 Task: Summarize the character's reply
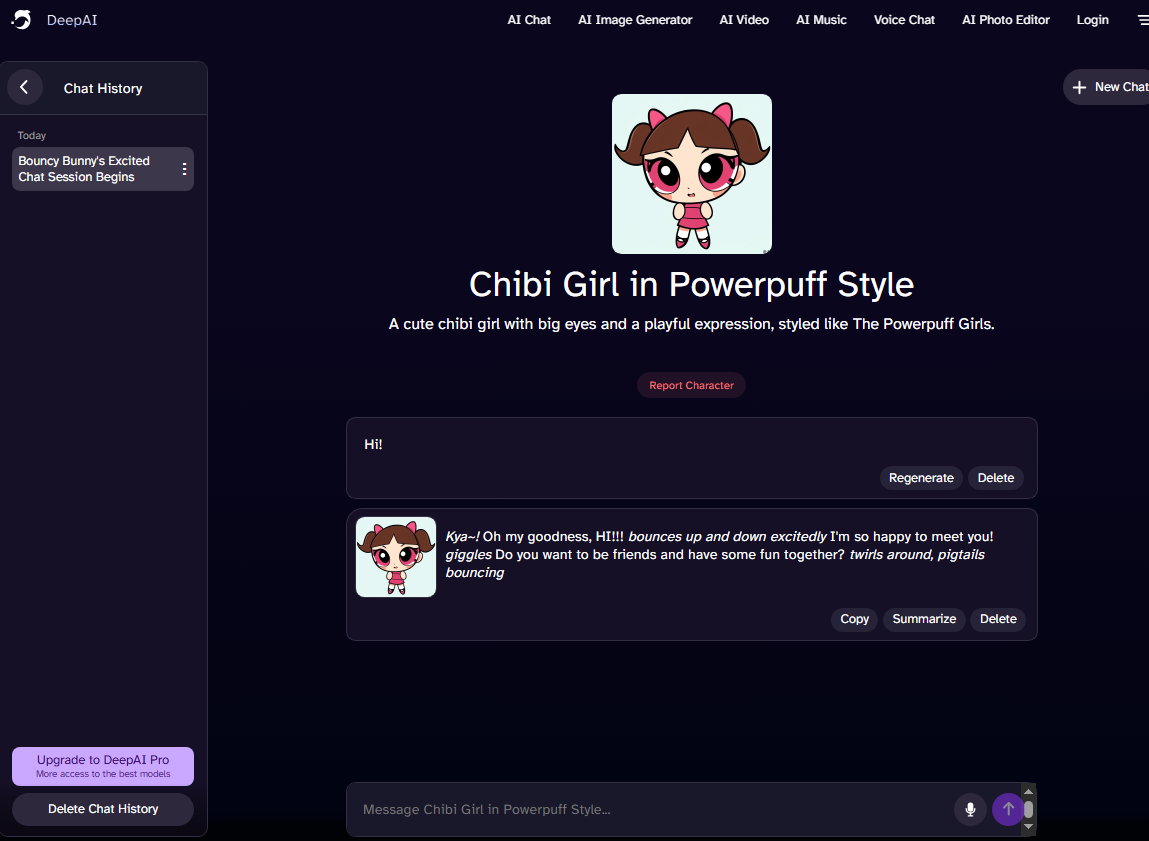point(924,619)
